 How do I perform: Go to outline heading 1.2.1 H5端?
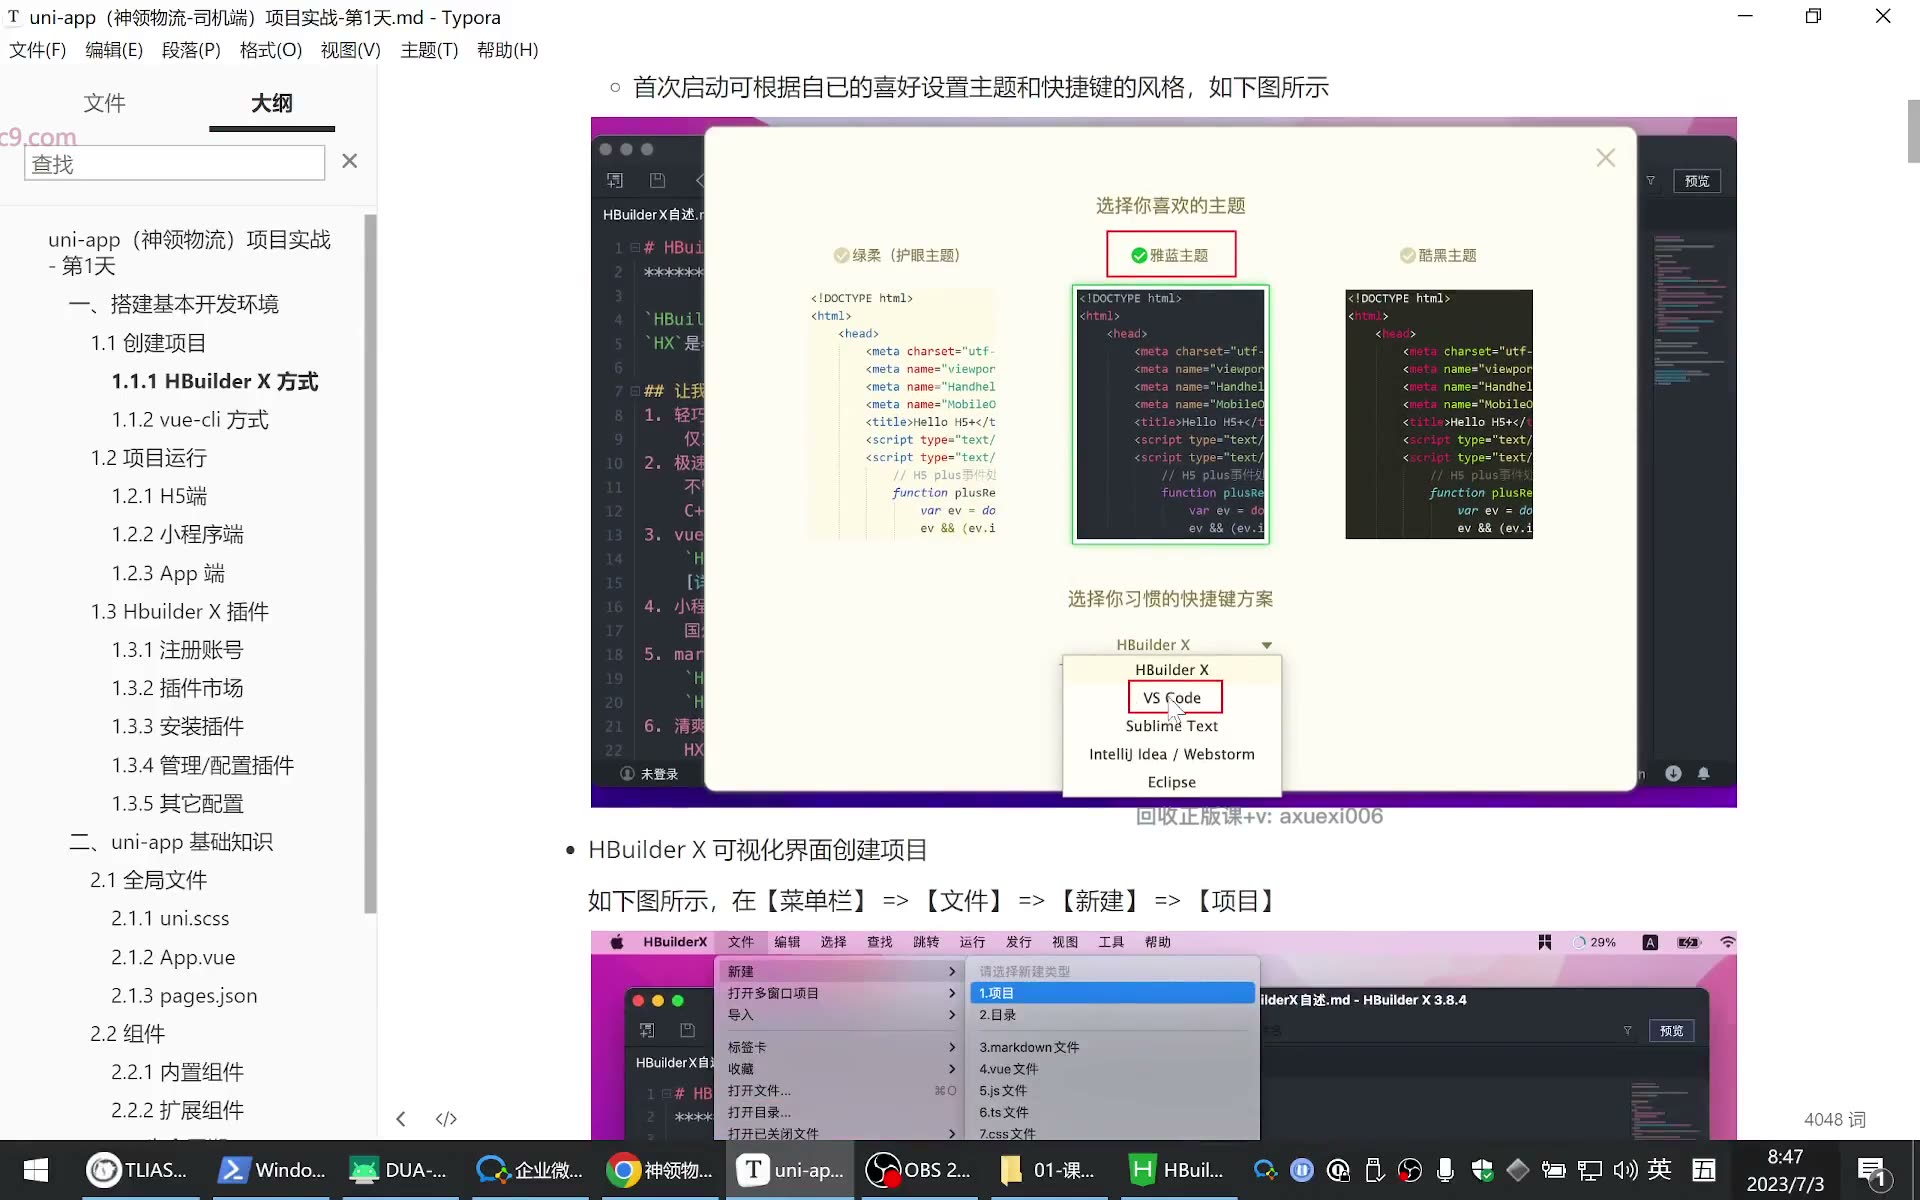[x=159, y=496]
